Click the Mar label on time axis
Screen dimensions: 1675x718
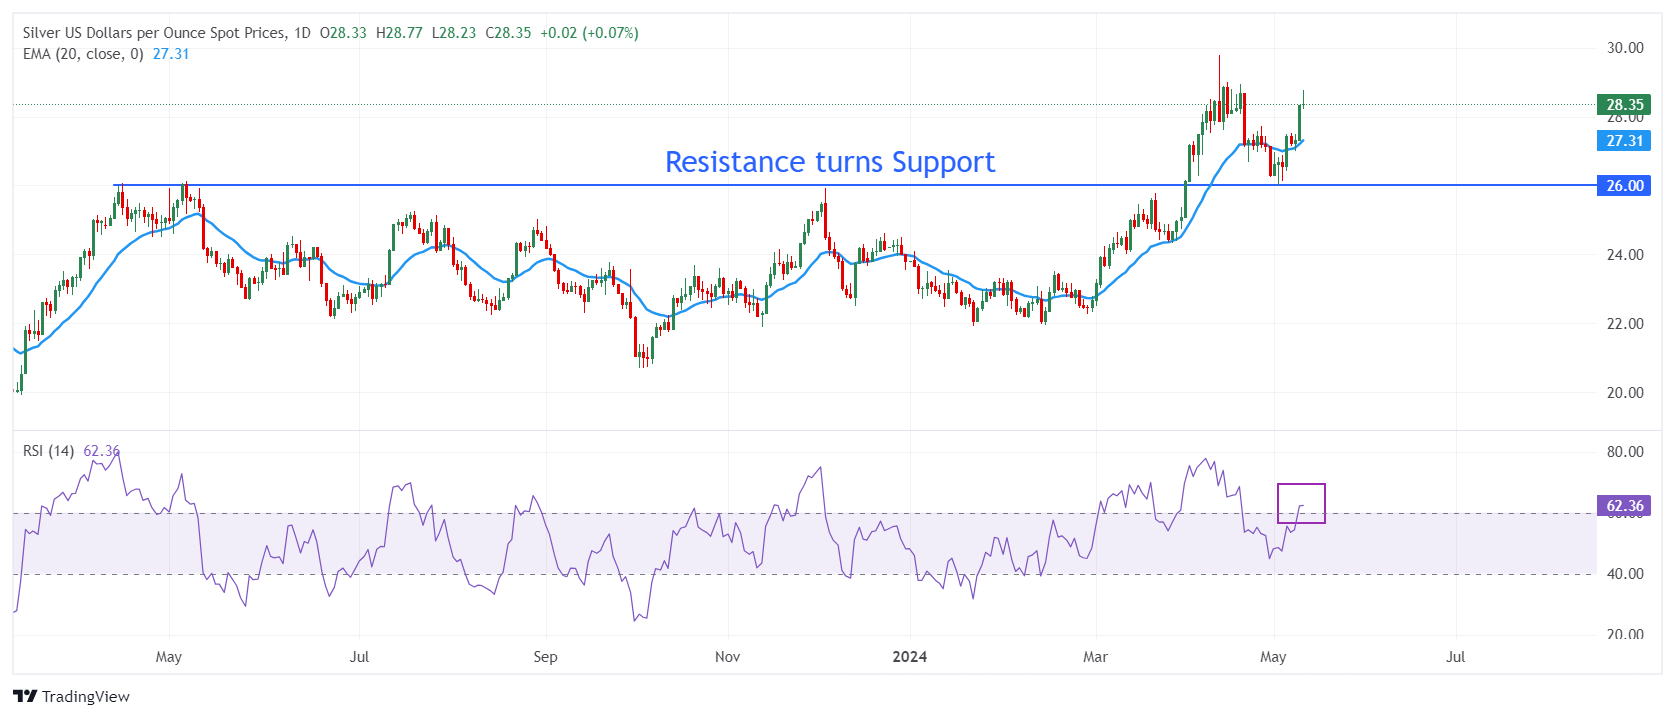coord(1095,657)
